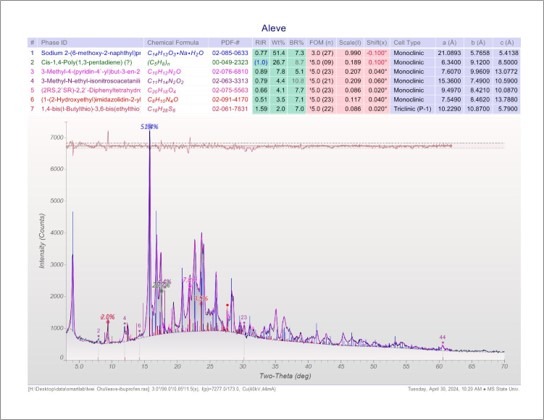Click the 70 tick on Two-Theta axis
The width and height of the screenshot is (544, 420).
pyautogui.click(x=504, y=366)
